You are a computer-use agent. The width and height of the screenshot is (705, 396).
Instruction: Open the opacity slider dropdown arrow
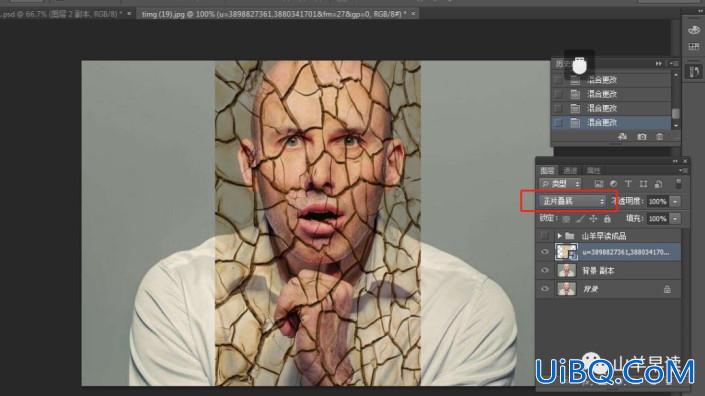tap(675, 202)
